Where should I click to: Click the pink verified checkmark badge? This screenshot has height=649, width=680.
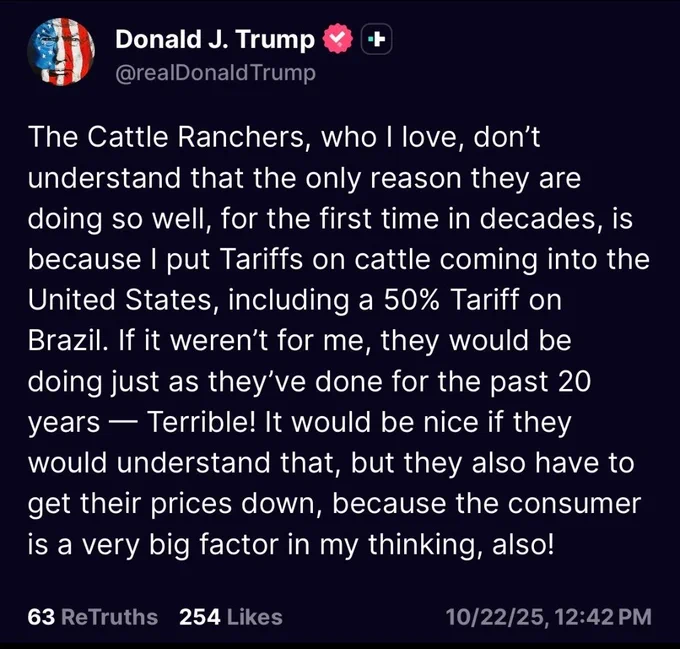point(338,39)
